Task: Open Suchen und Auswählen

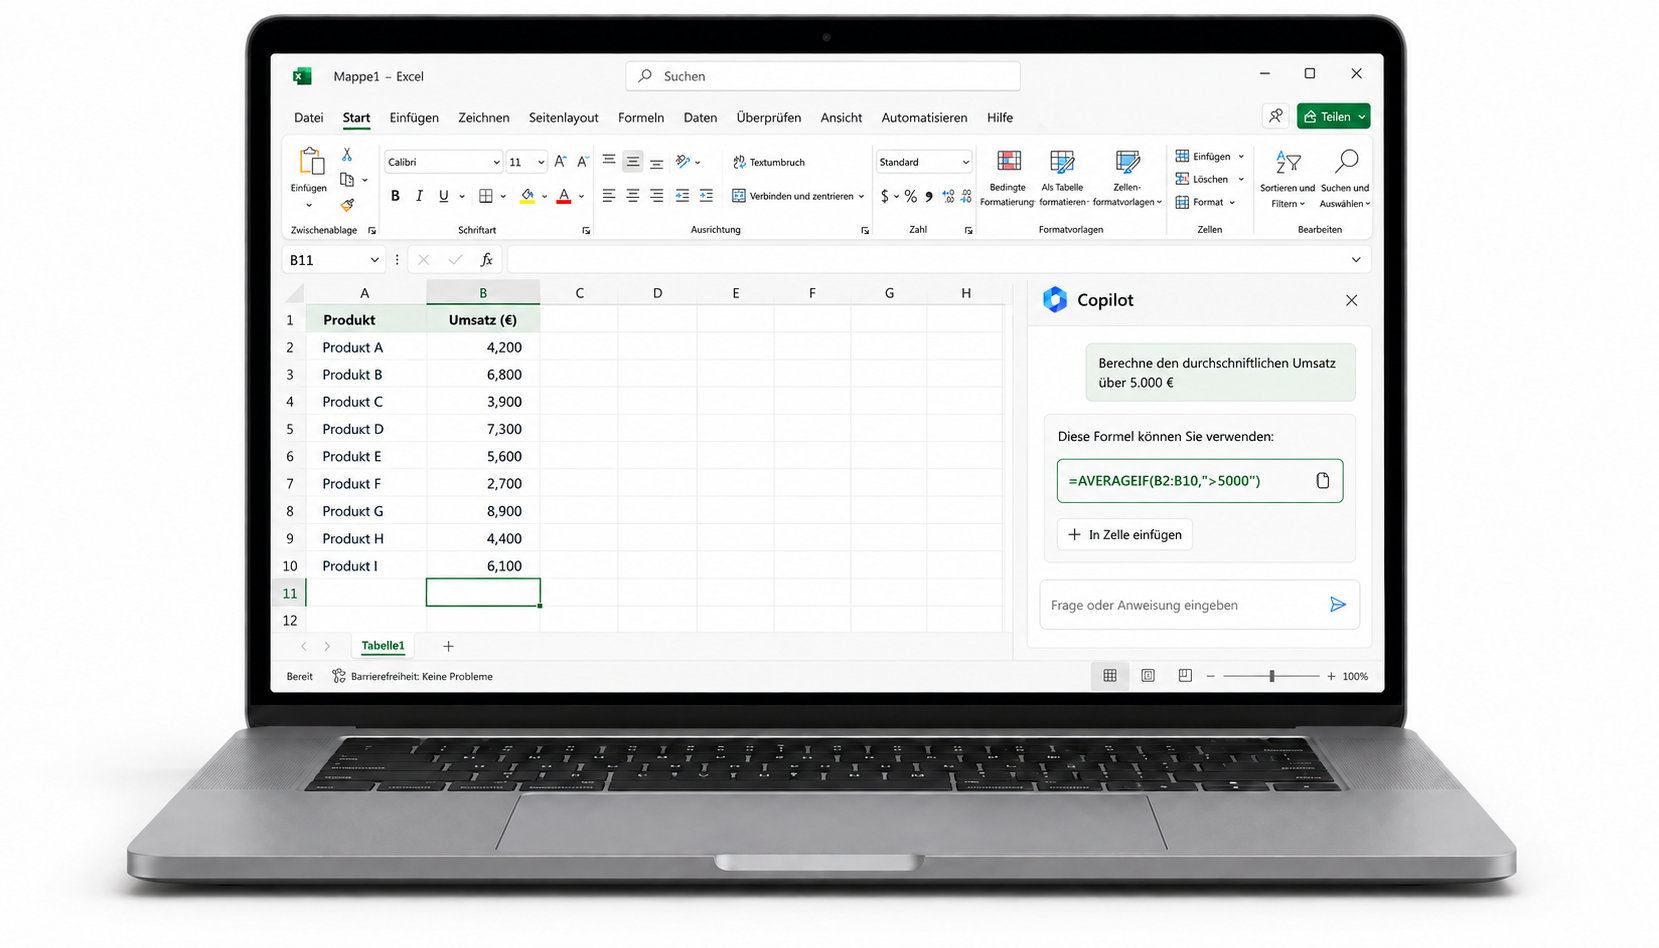Action: (1345, 178)
